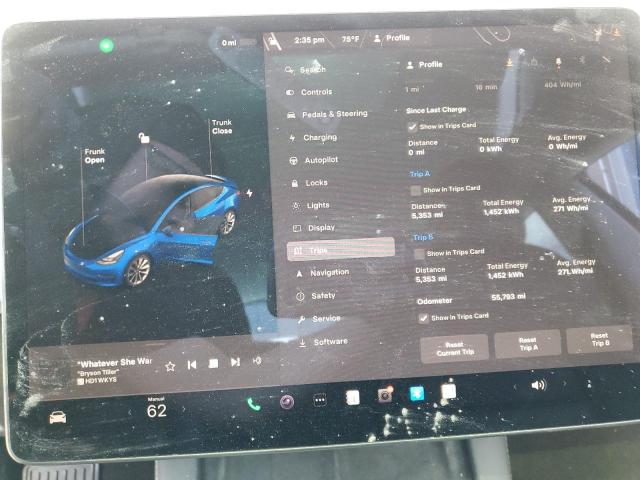Screen dimensions: 640x480
Task: Tap the speaker volume icon
Action: click(x=538, y=385)
